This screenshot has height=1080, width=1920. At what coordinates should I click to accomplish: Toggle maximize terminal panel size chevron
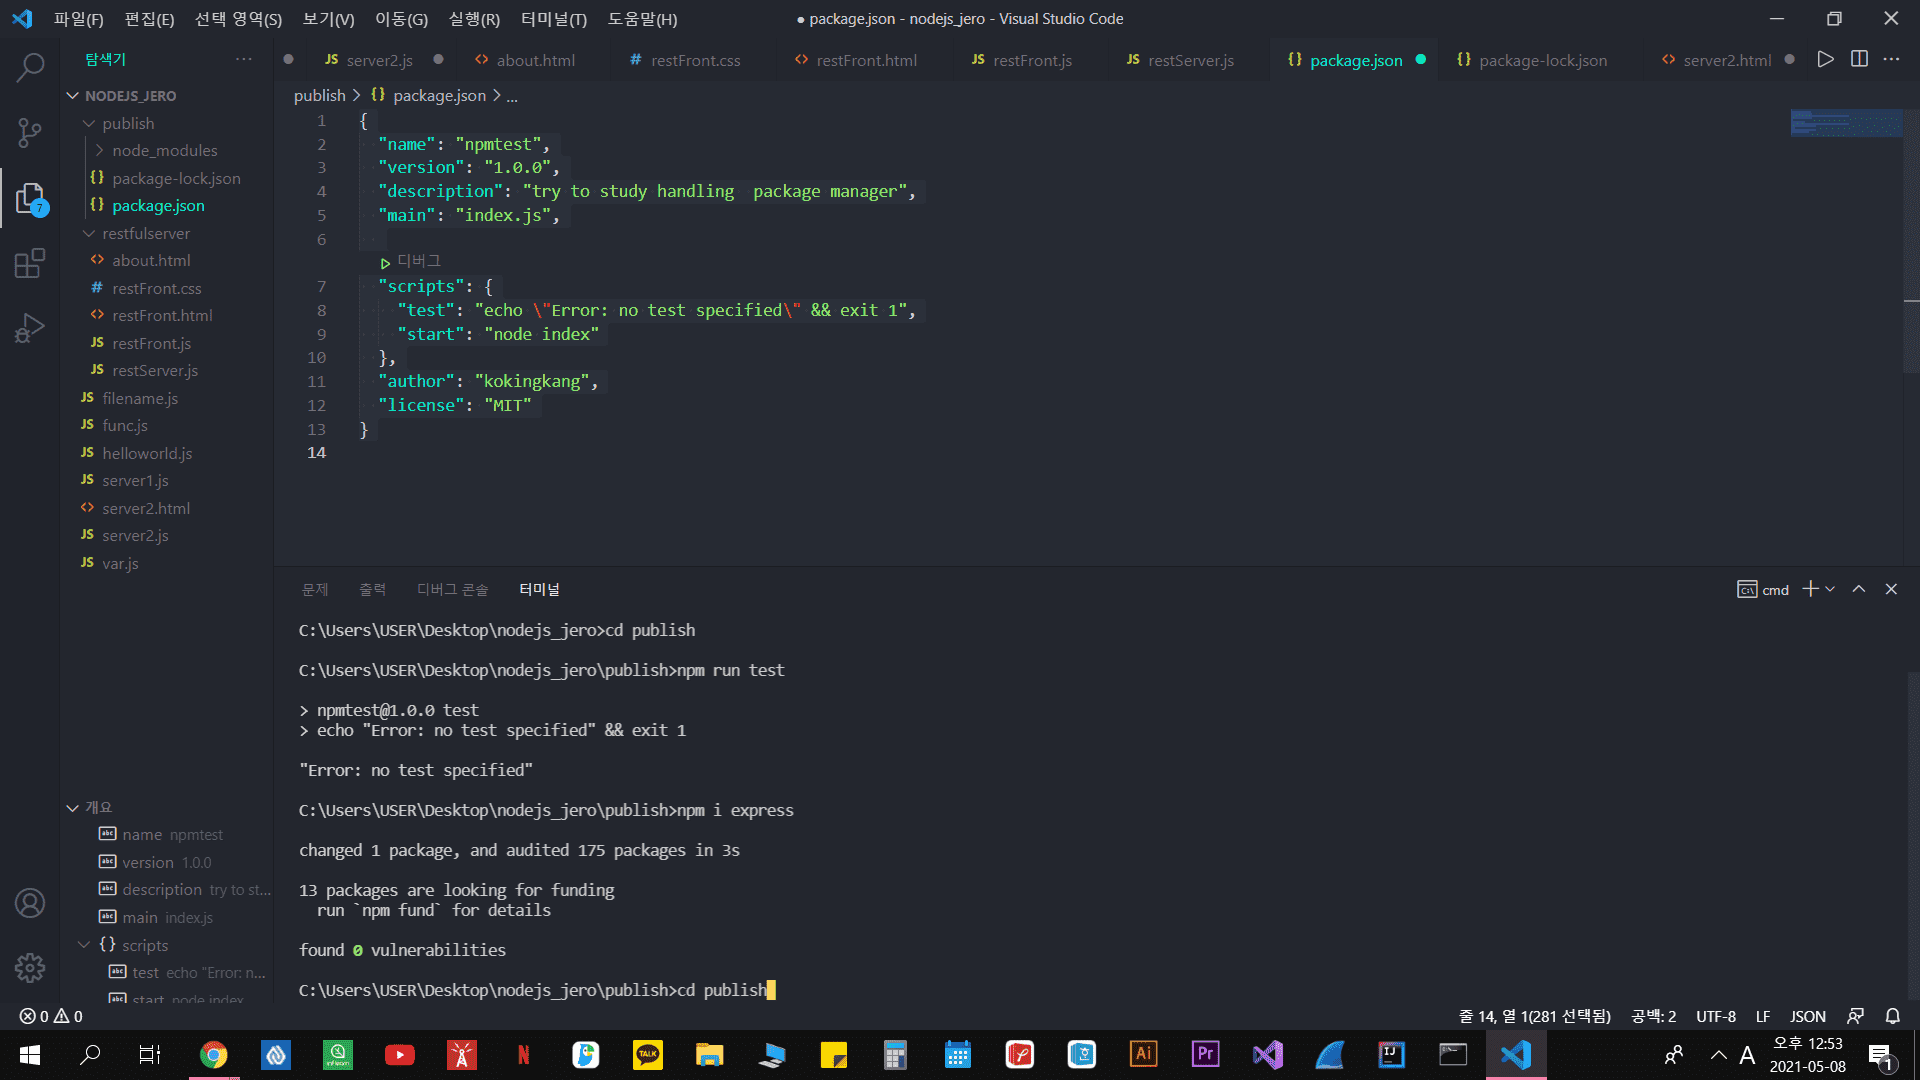point(1858,590)
